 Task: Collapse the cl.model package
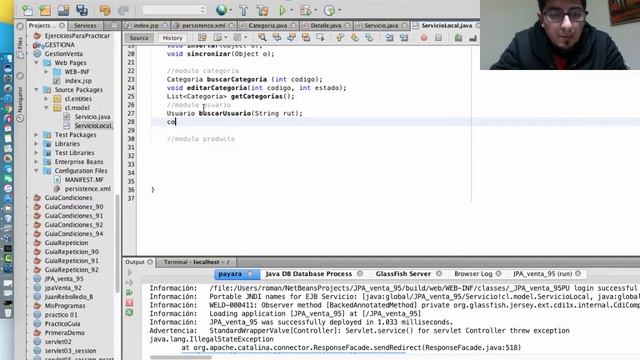[x=46, y=108]
